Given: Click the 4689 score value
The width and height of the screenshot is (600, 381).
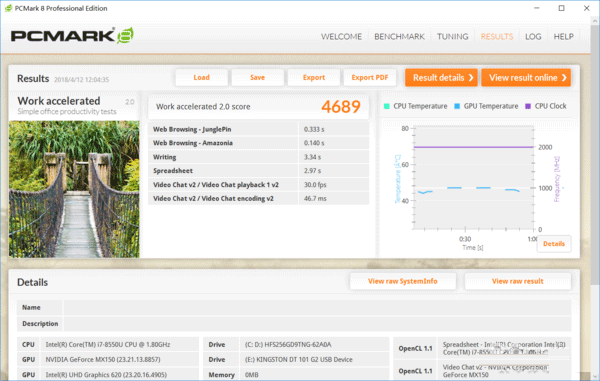Looking at the screenshot, I should [x=341, y=107].
